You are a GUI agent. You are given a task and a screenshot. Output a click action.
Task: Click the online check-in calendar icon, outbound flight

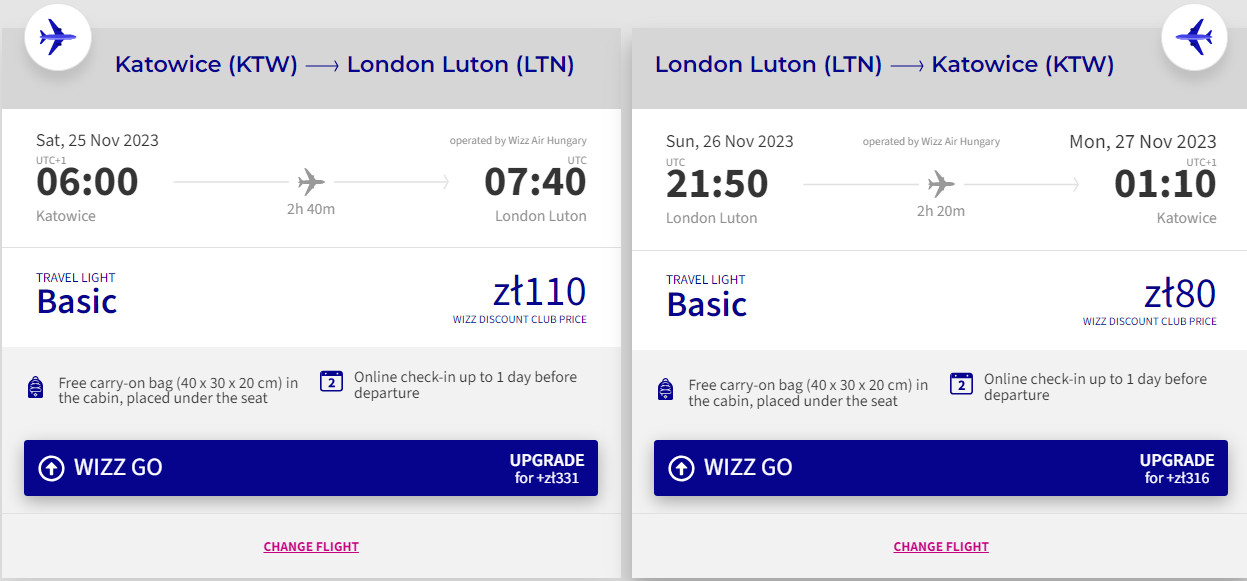click(331, 382)
